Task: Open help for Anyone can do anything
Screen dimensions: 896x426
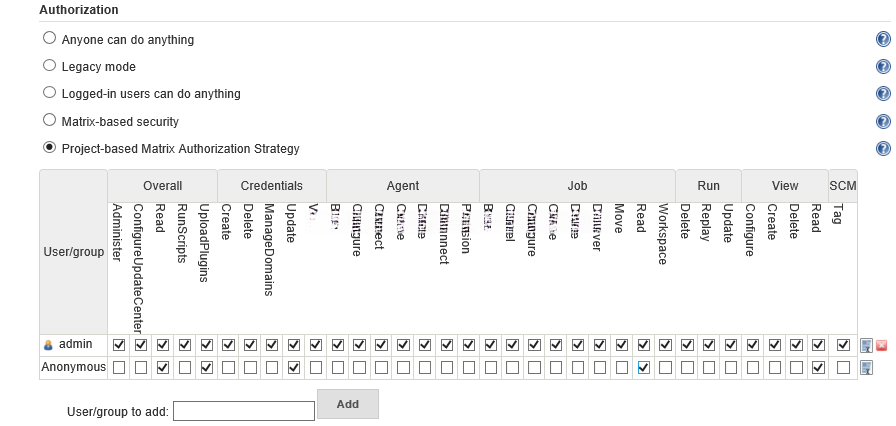Action: 883,40
